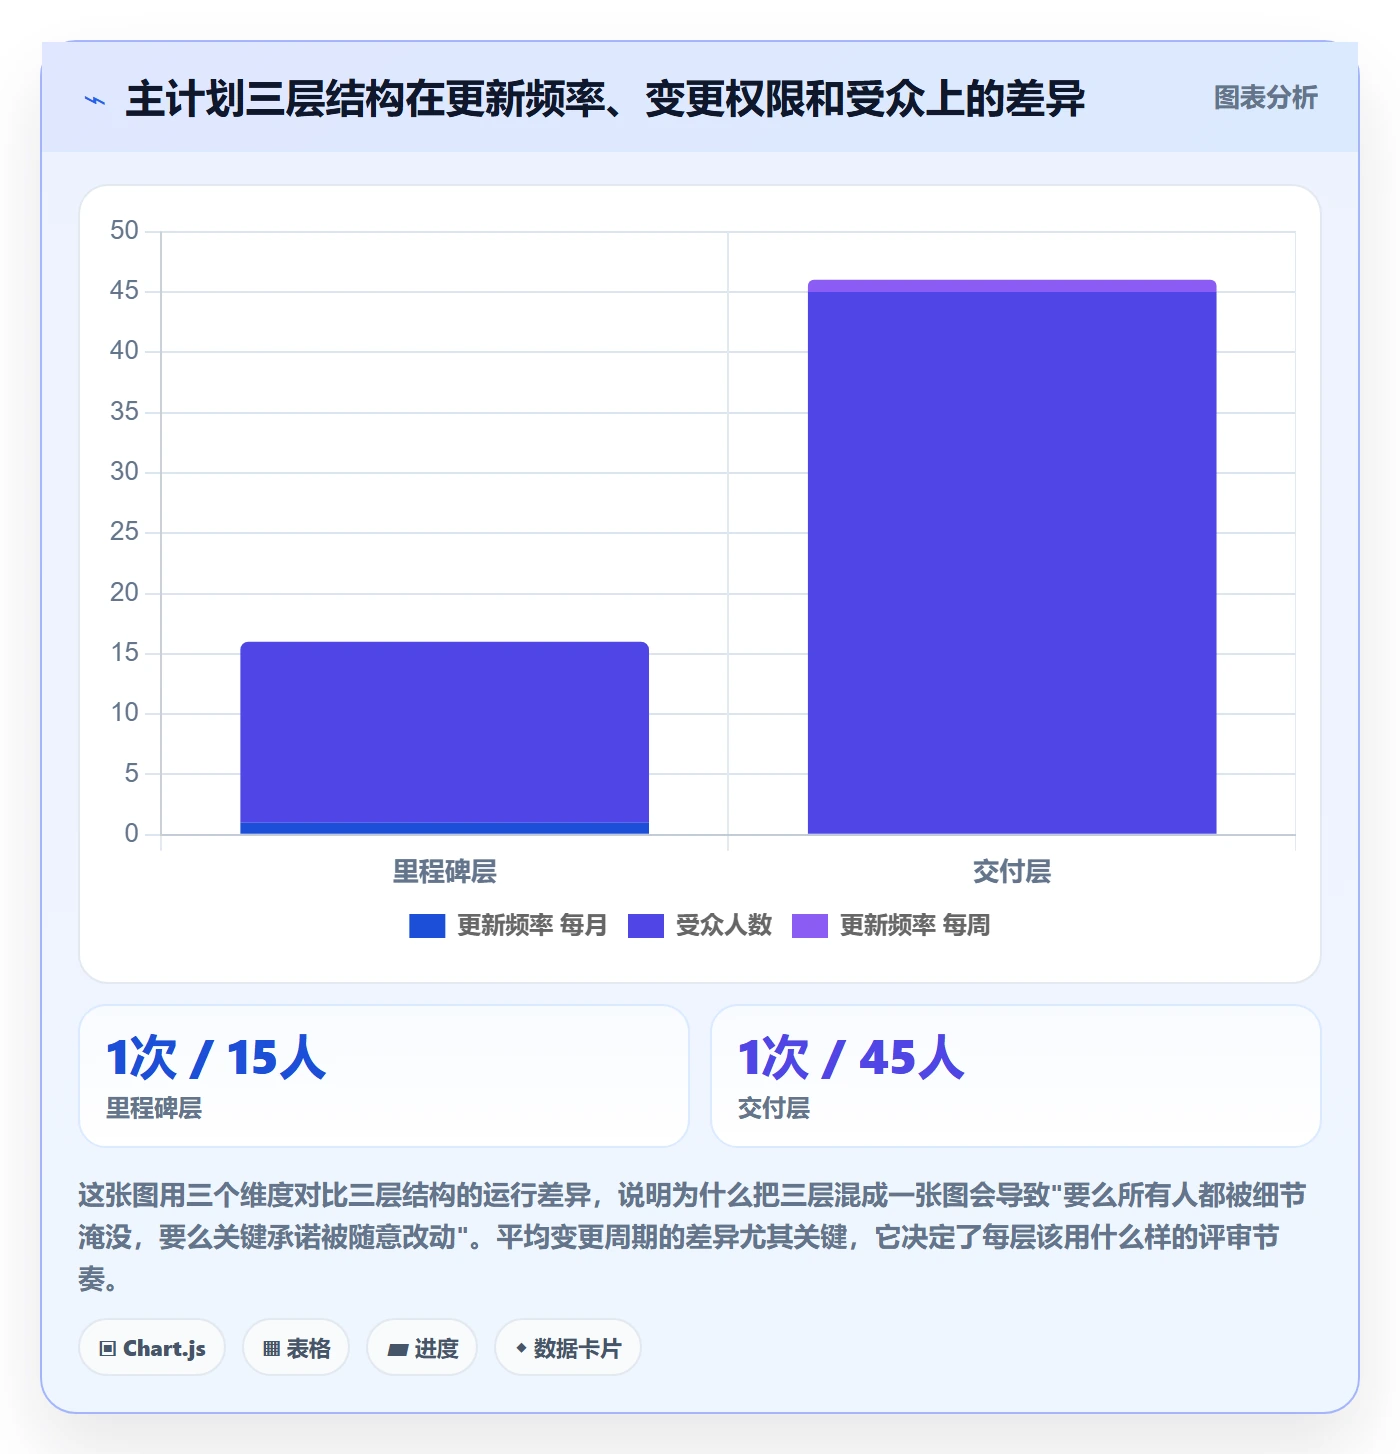Click the light purple weekly segment atop 交付层 bar
The width and height of the screenshot is (1400, 1454).
(1012, 286)
